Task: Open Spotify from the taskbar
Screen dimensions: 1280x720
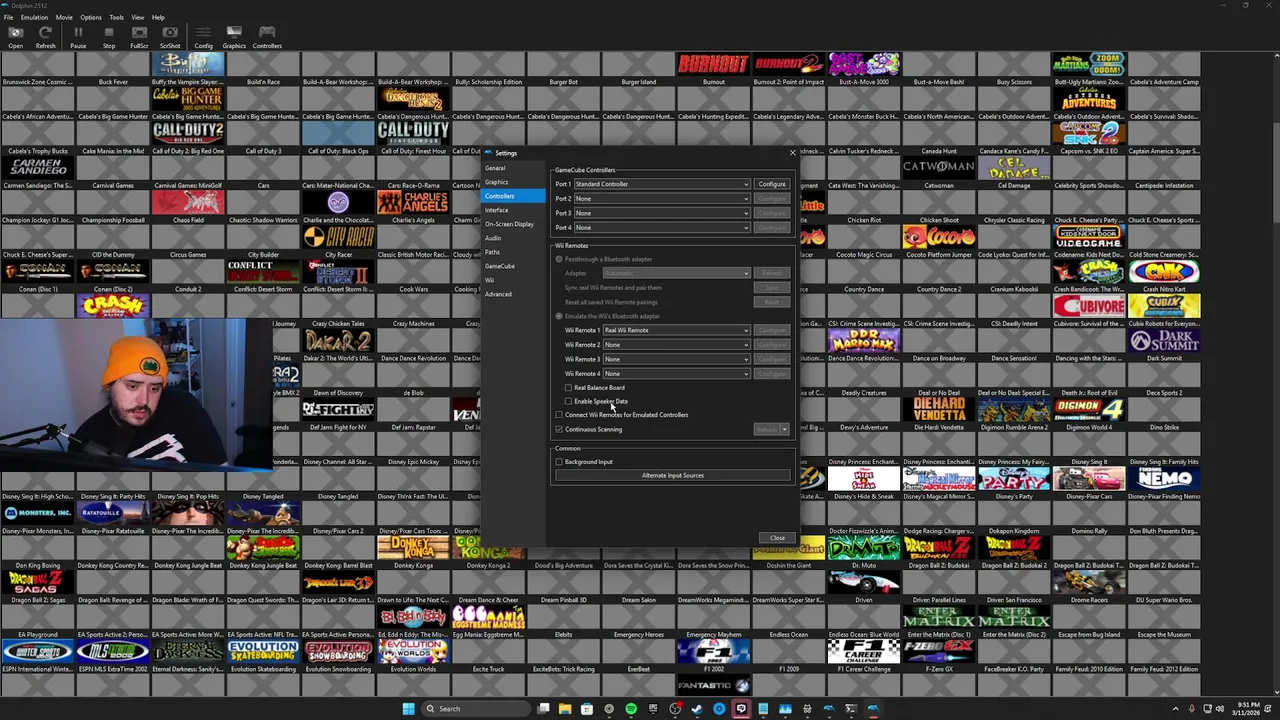Action: (631, 709)
